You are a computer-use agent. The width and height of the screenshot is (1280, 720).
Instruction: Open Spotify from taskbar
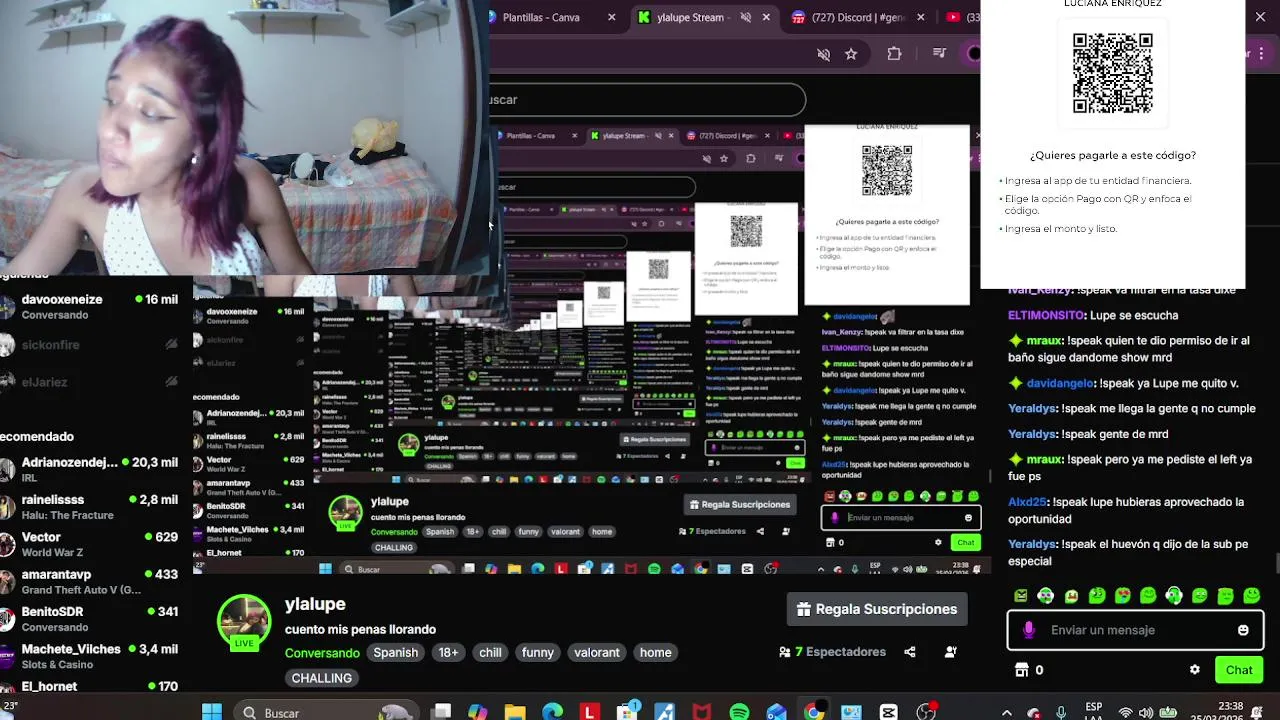tap(739, 712)
